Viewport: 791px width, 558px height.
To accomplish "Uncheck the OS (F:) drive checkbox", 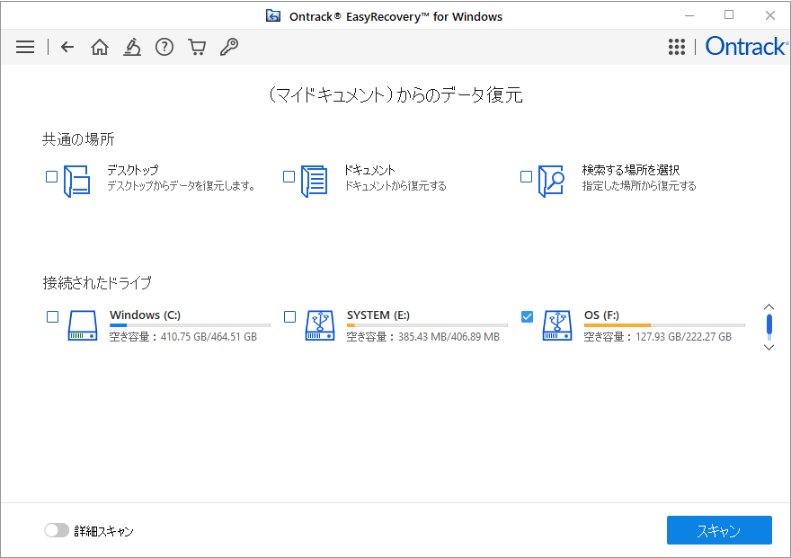I will coord(527,317).
